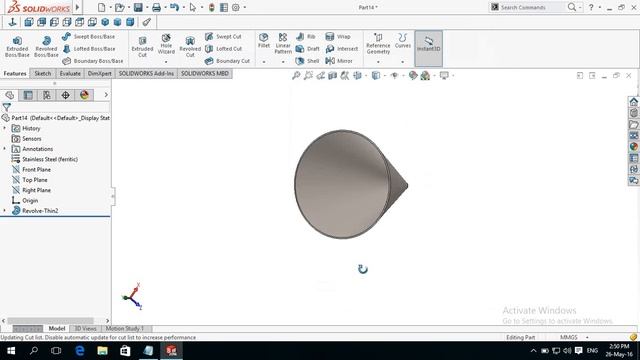Open the Features tab
Screen dimensions: 640x360
(15, 73)
